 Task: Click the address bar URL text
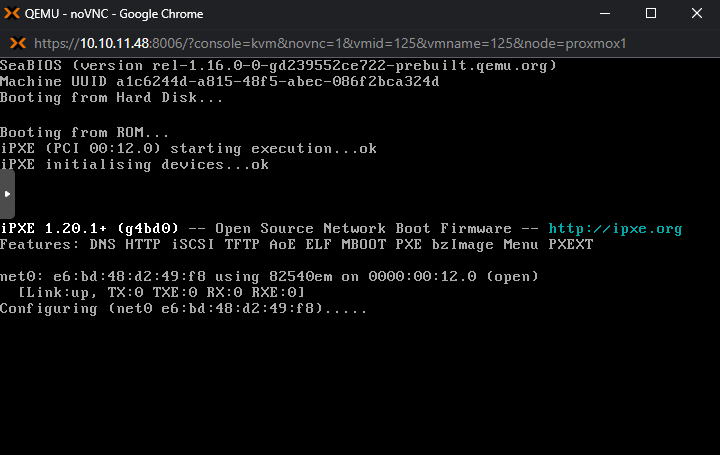(x=330, y=44)
